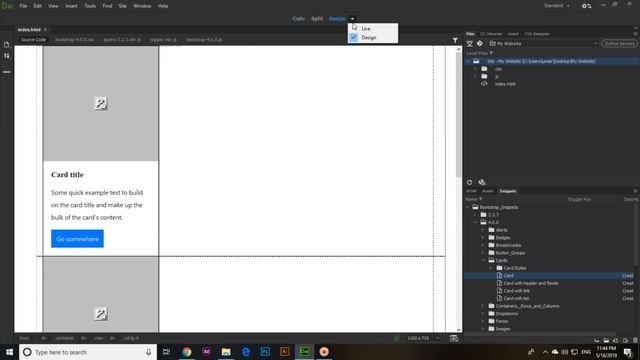Switch to the DOM panel tab
Viewport: 640px width, 360px height.
click(x=471, y=191)
